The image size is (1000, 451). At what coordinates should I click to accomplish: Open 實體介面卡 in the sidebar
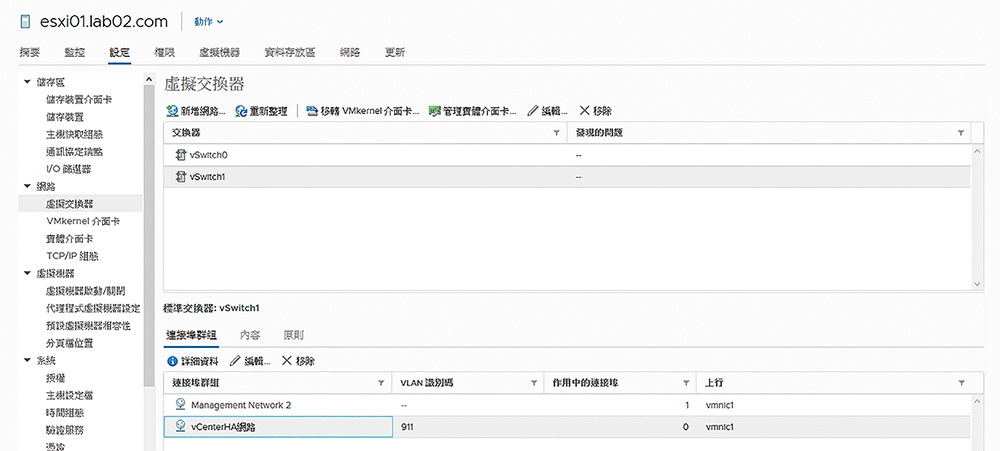click(70, 239)
